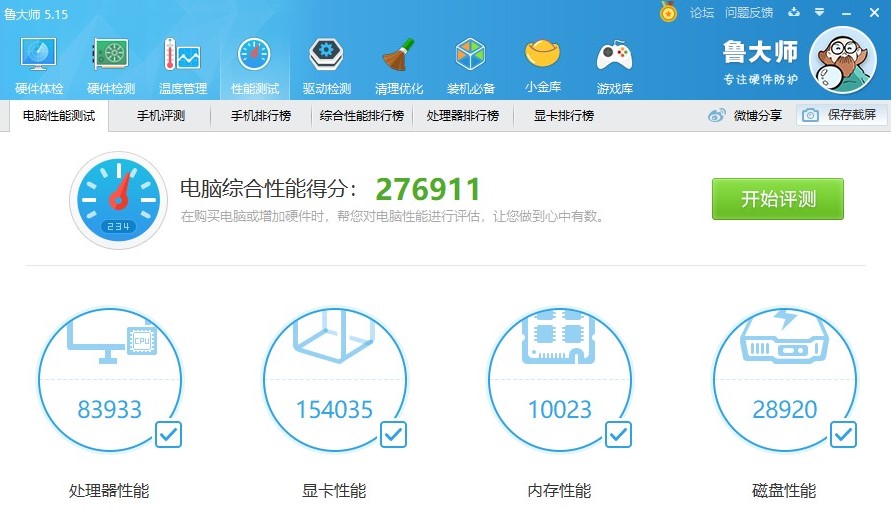Viewport: 891px width, 518px height.
Task: Switch to the 显卡排行榜 tab
Action: pyautogui.click(x=564, y=116)
